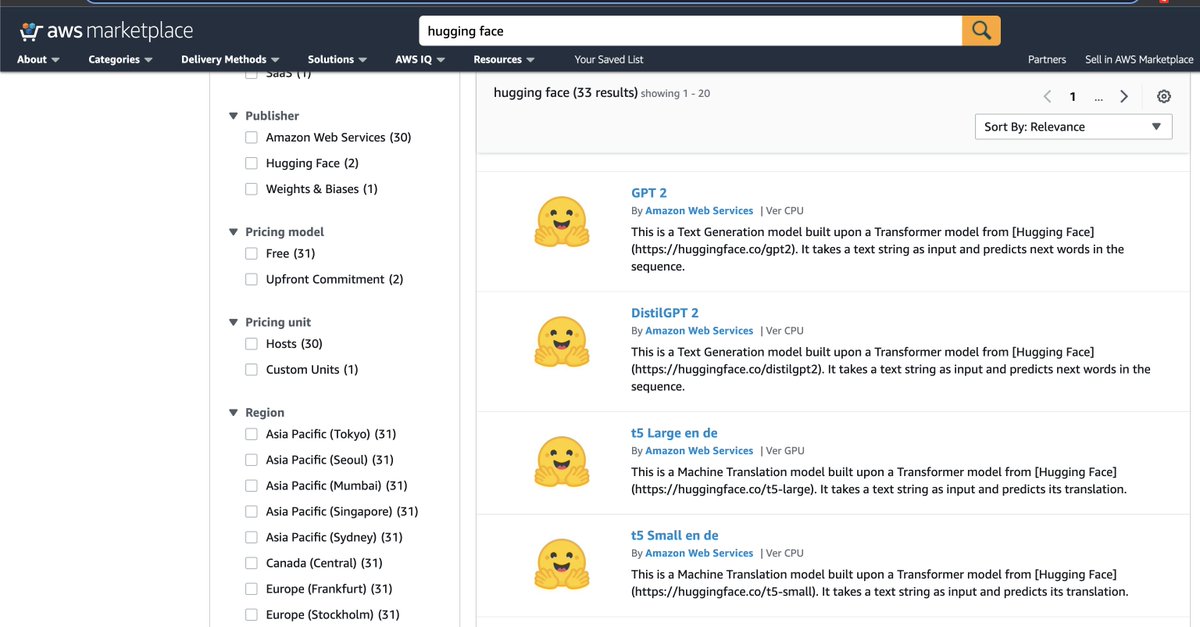Go to next results page arrow
Viewport: 1200px width, 627px height.
tap(1124, 97)
